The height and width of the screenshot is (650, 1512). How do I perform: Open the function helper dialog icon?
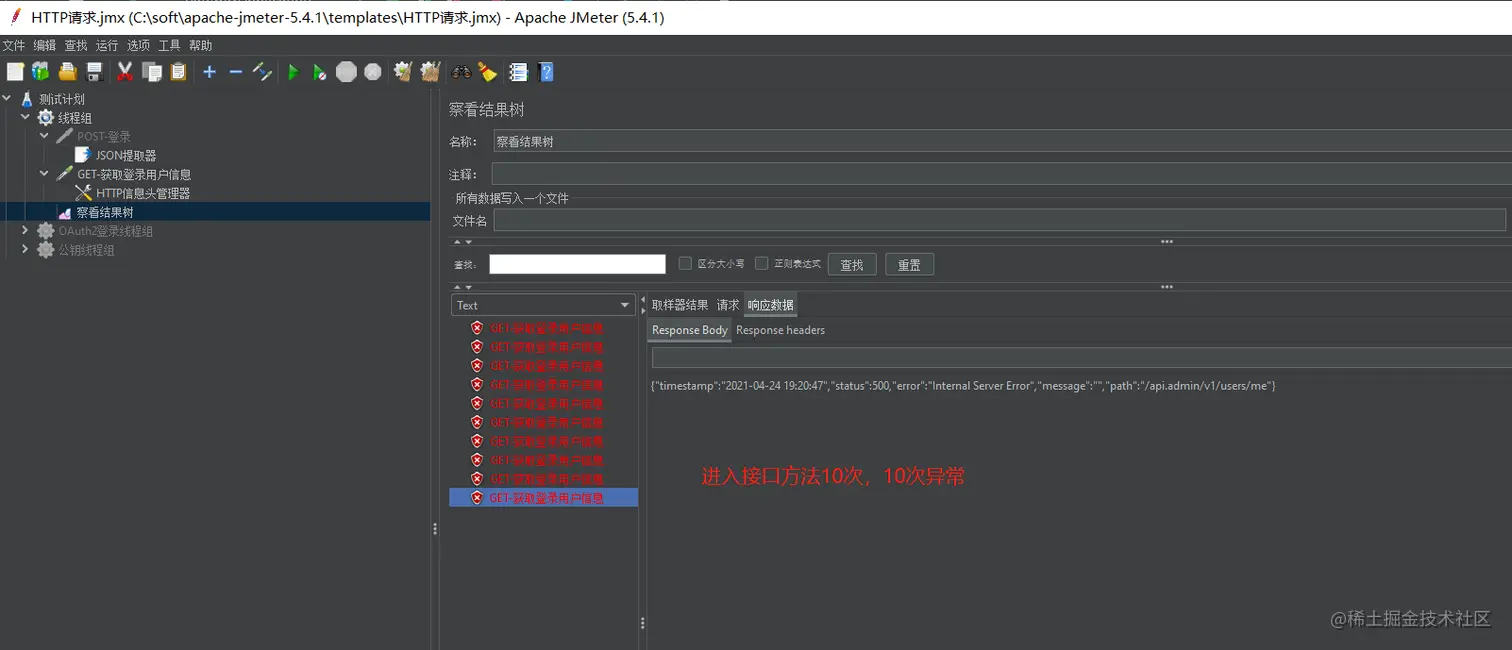[518, 71]
